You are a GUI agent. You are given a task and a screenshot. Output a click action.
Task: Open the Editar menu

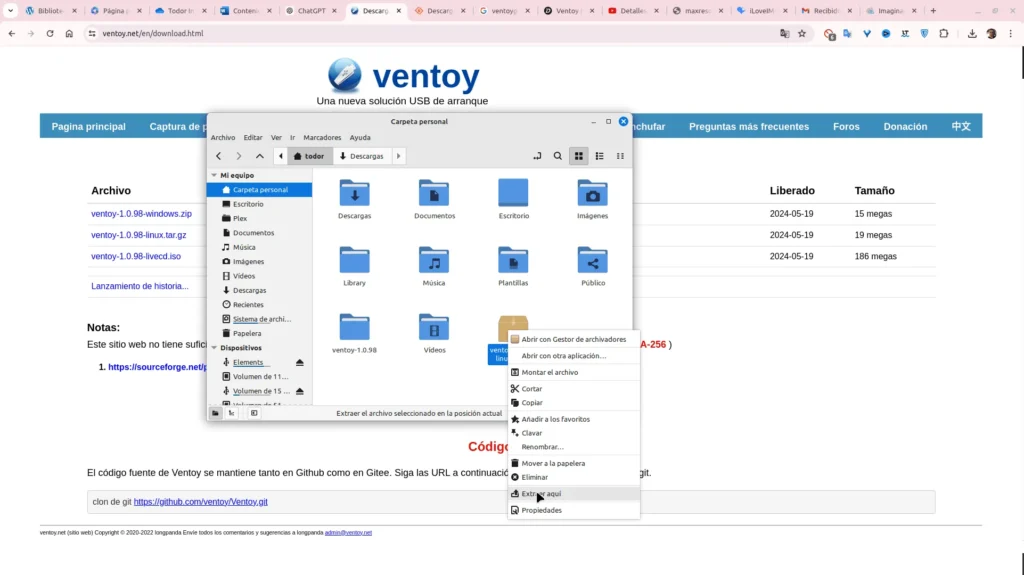253,137
